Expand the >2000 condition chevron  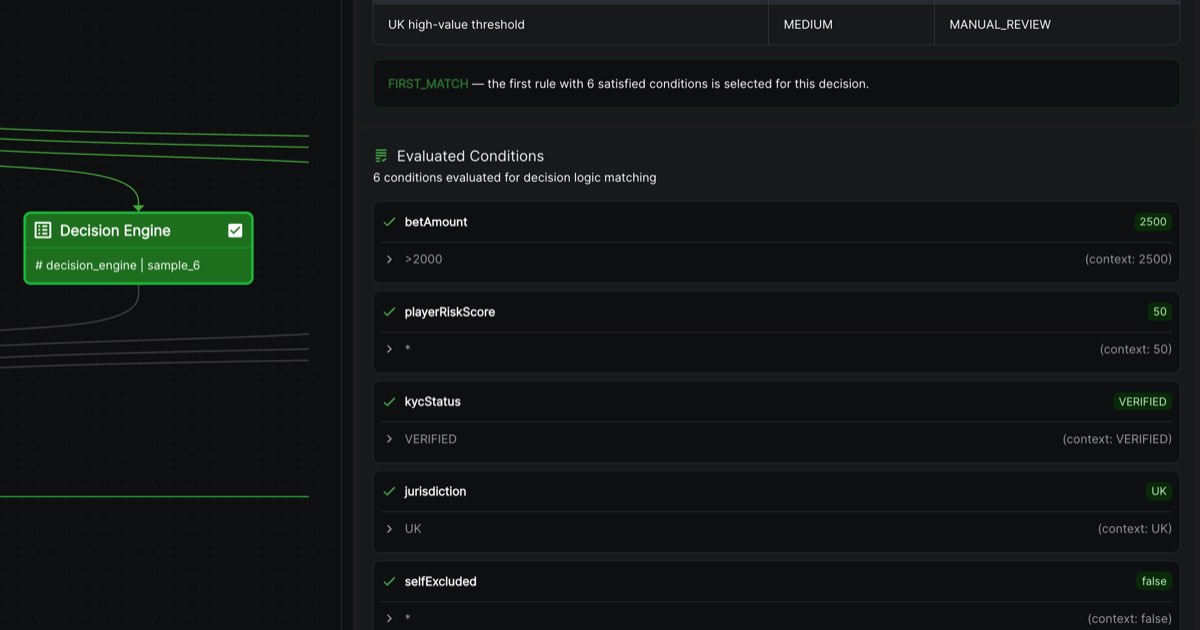click(390, 259)
